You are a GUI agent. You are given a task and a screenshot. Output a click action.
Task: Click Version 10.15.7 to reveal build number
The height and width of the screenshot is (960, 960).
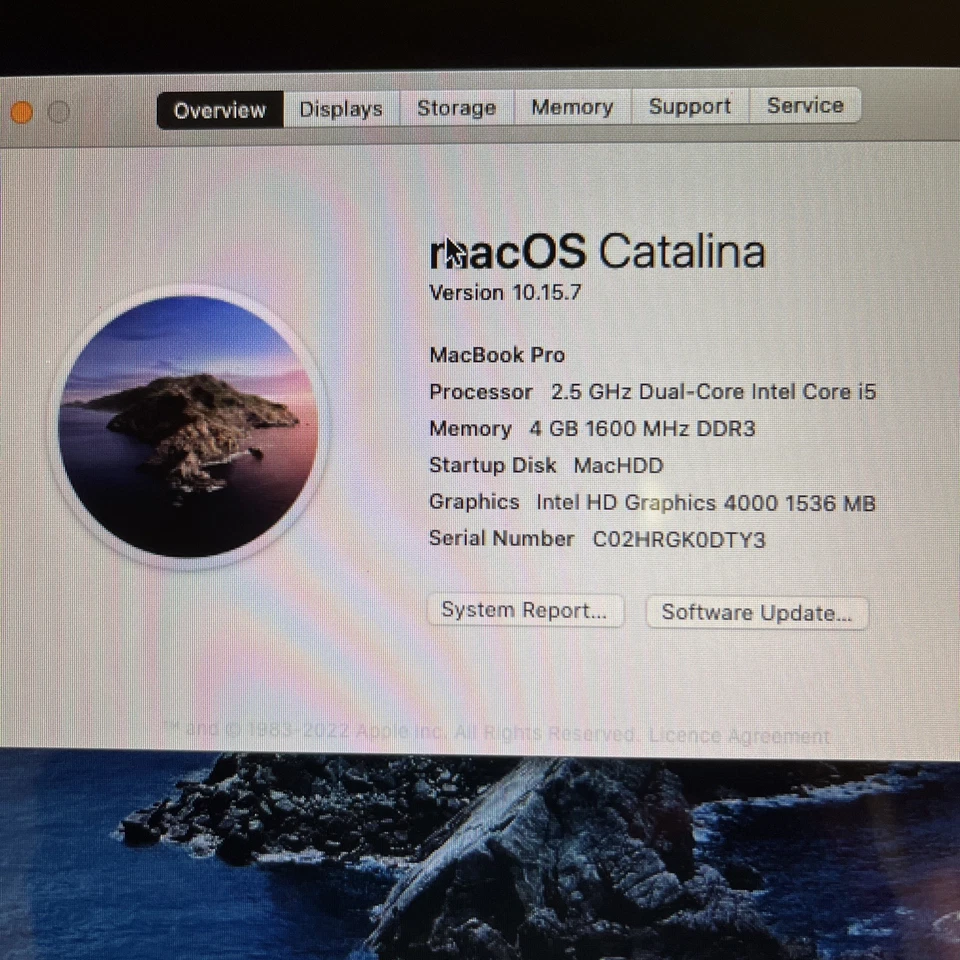(x=504, y=293)
